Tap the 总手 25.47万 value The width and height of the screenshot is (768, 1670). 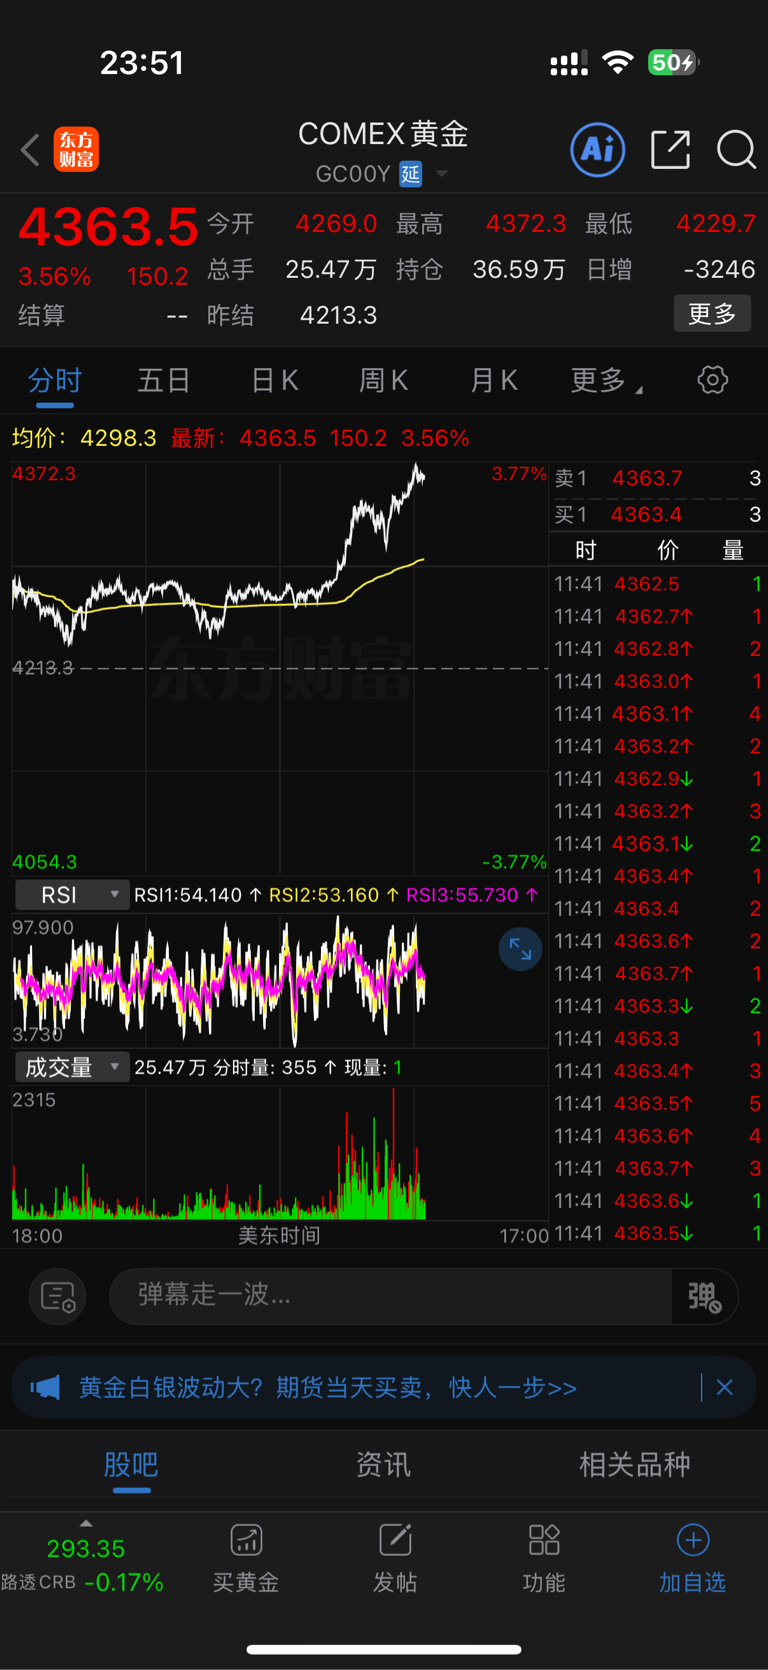click(x=331, y=269)
